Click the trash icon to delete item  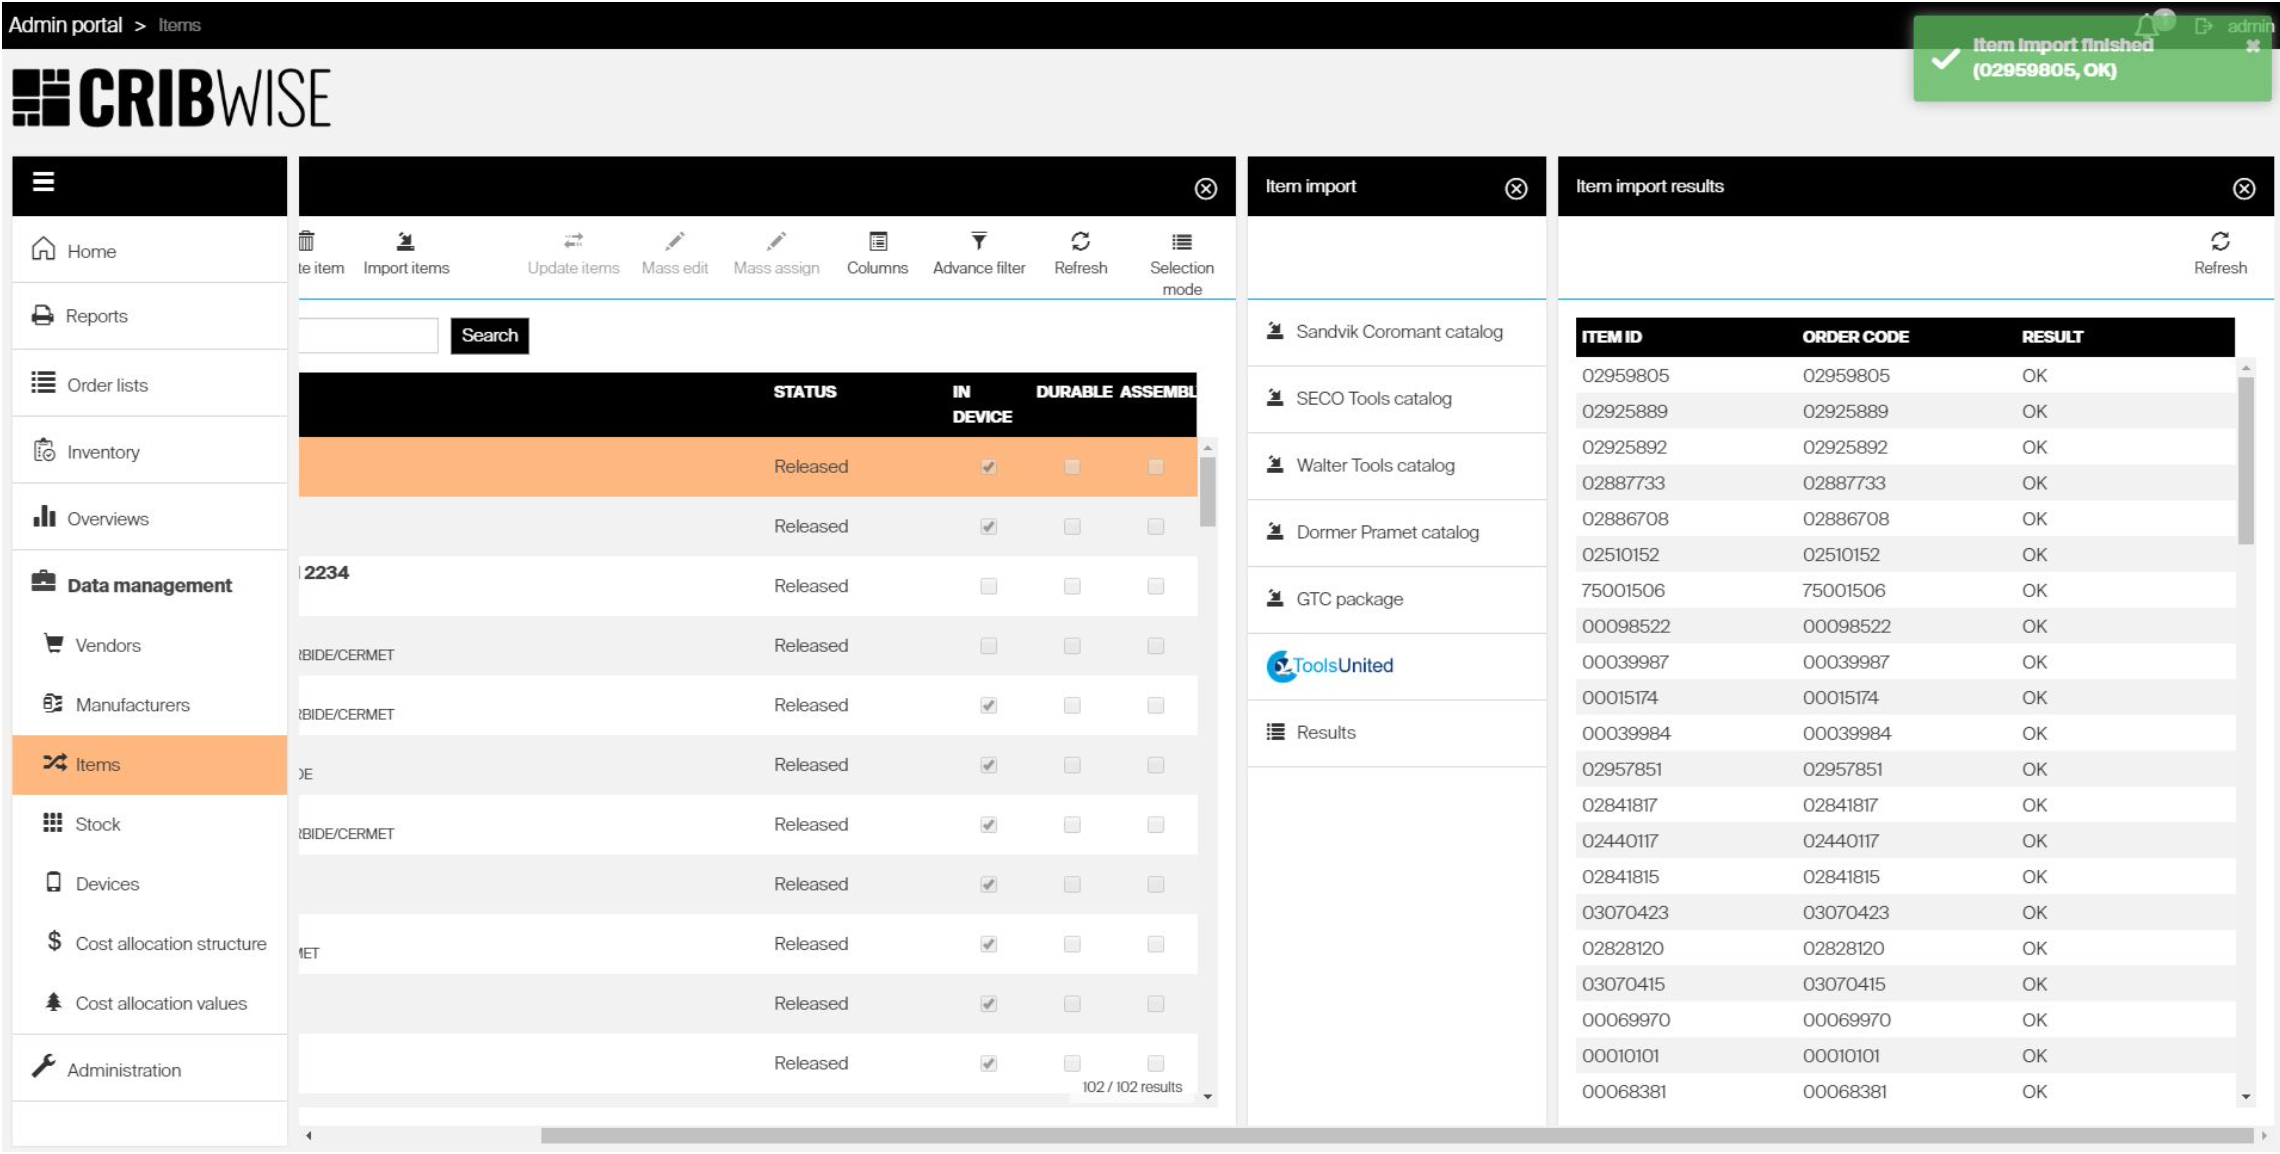307,241
